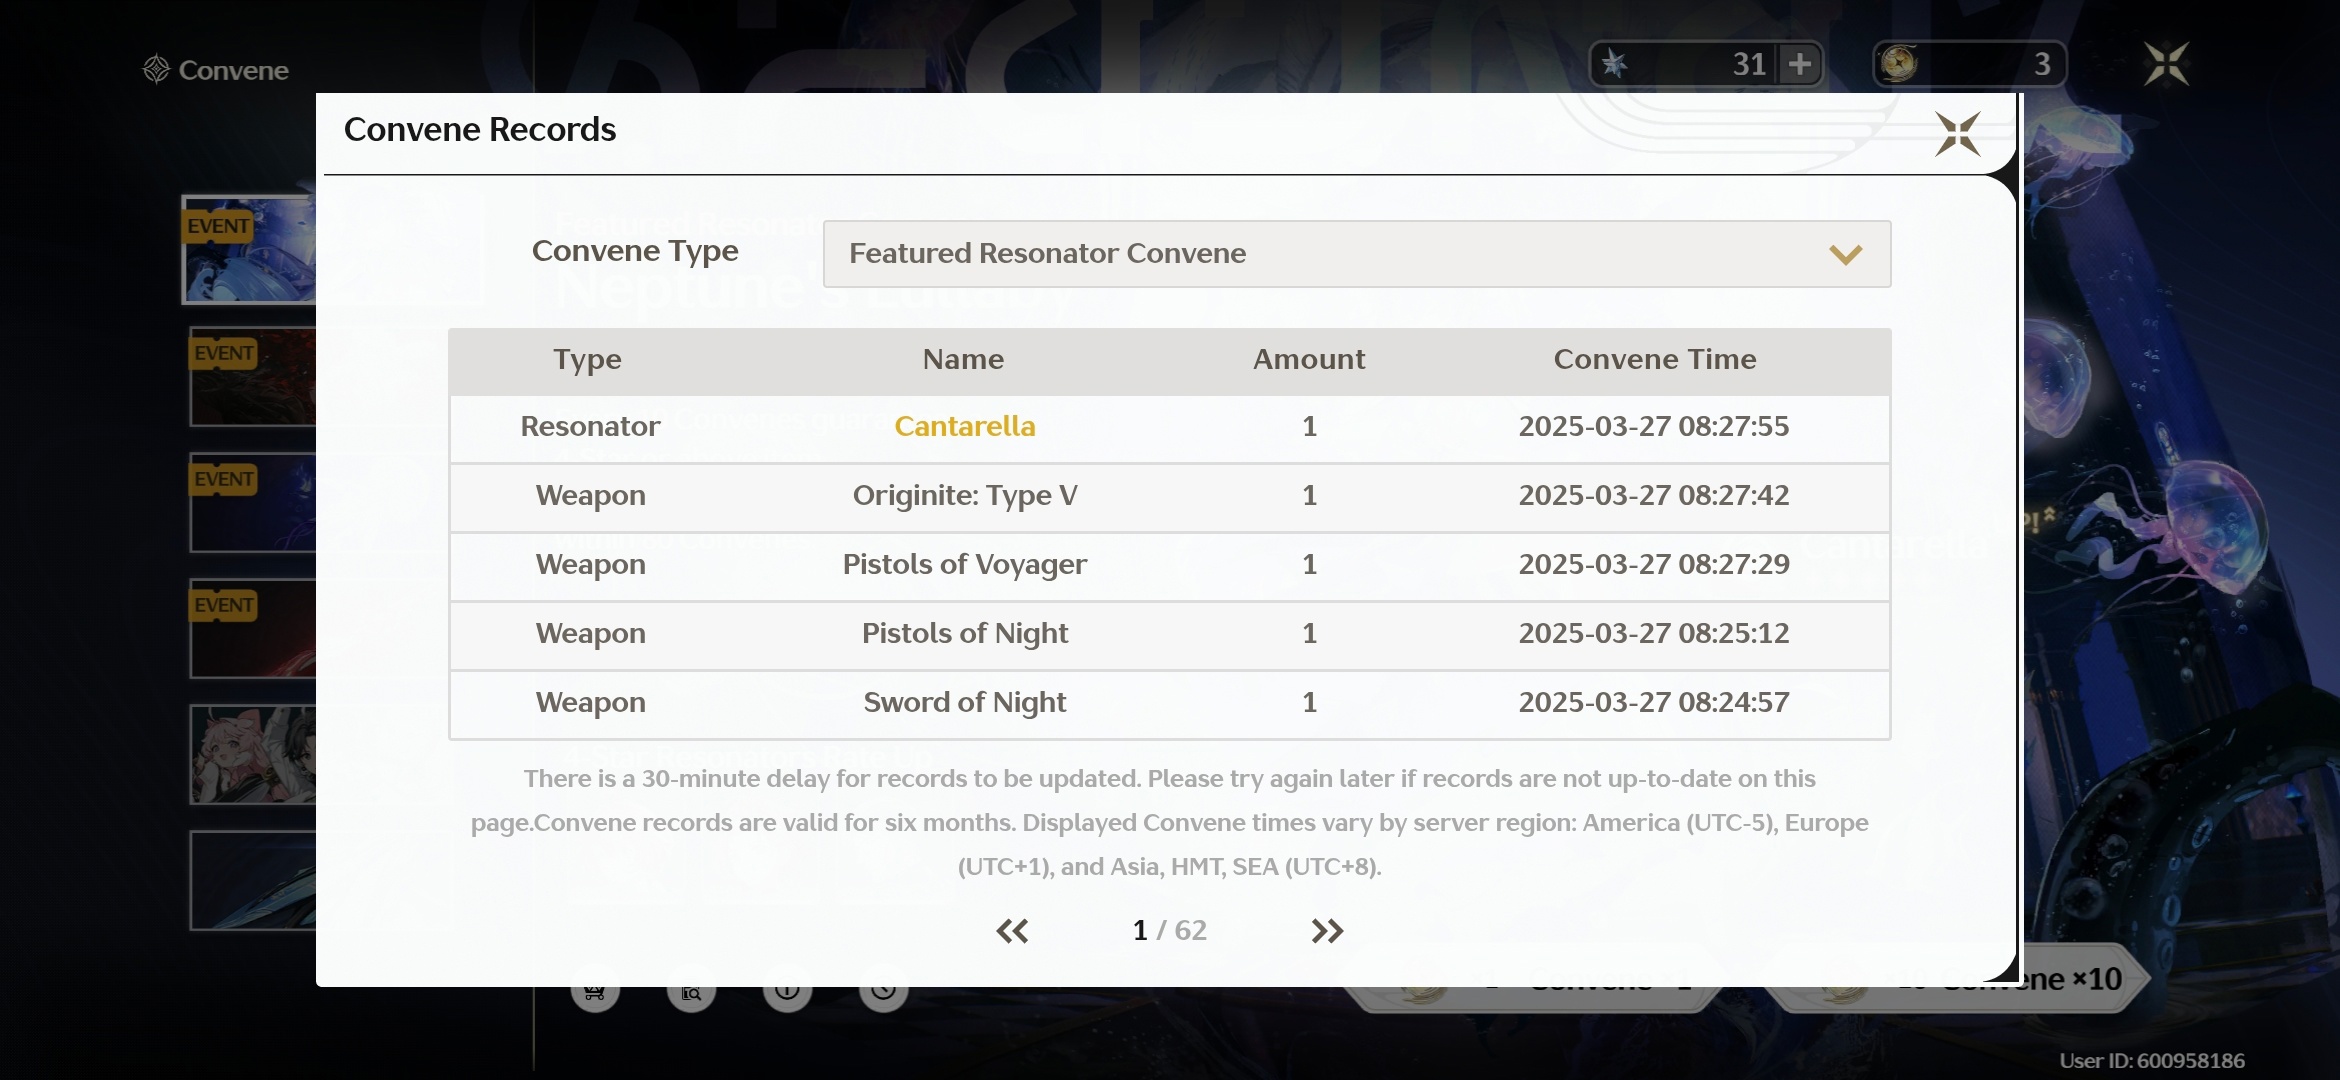This screenshot has width=2340, height=1080.
Task: Select the first EVENT banner thumbnail
Action: (x=250, y=250)
